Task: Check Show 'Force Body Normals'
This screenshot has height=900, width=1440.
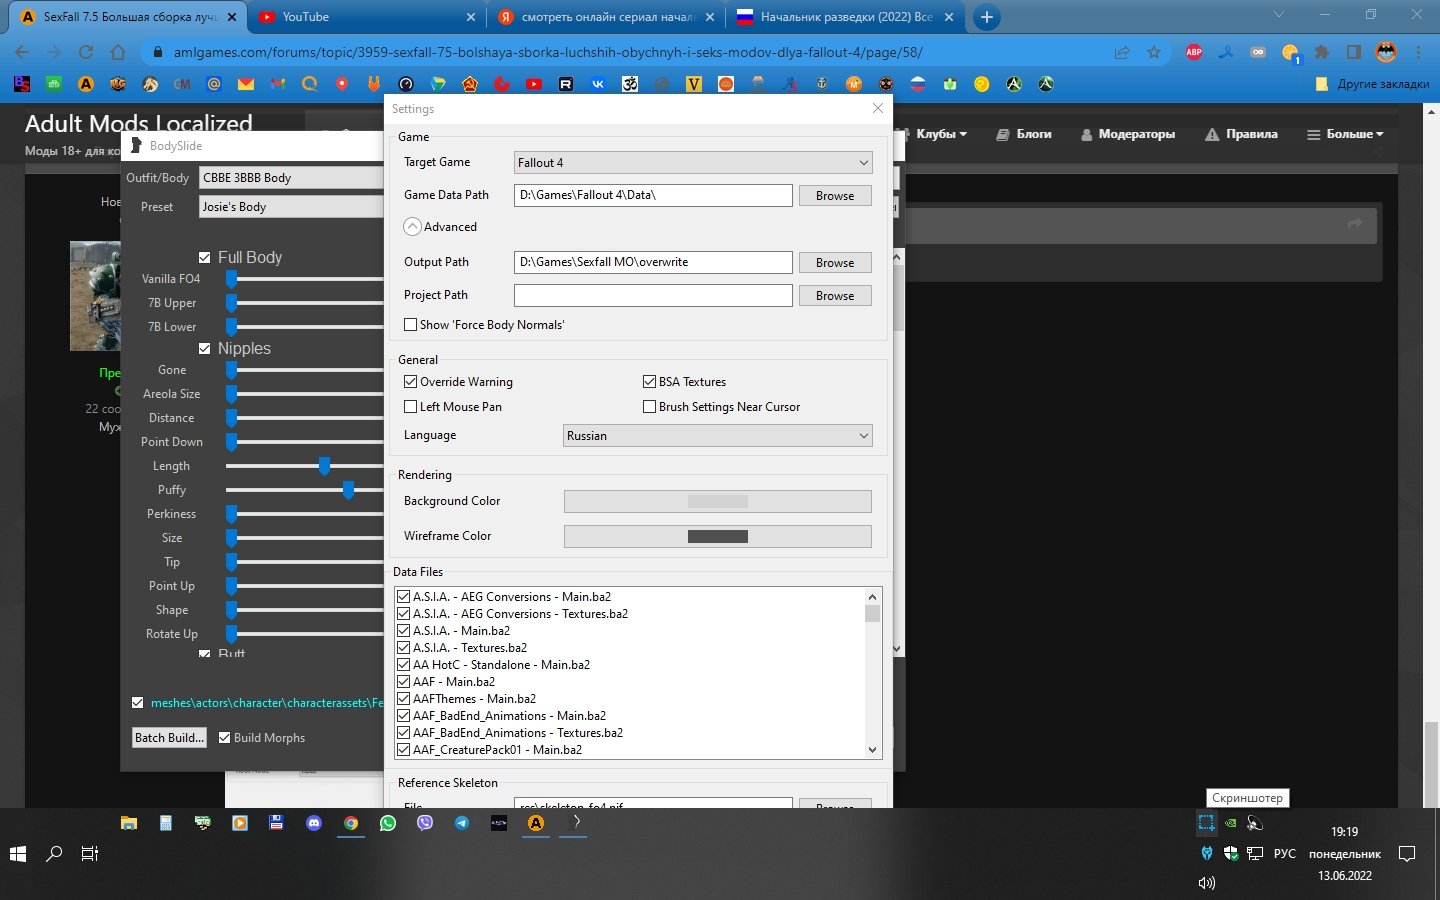Action: point(411,325)
